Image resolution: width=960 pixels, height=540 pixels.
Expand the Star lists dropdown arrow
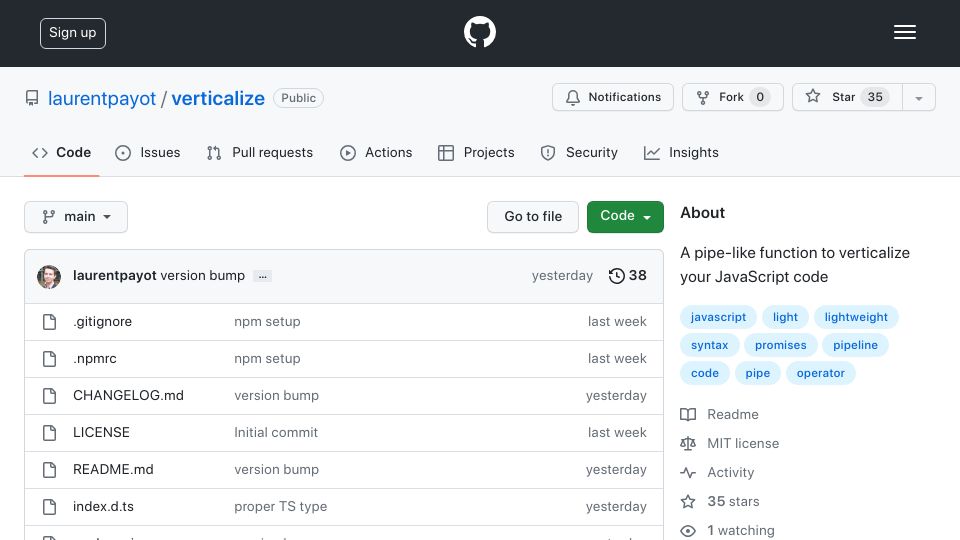coord(918,97)
